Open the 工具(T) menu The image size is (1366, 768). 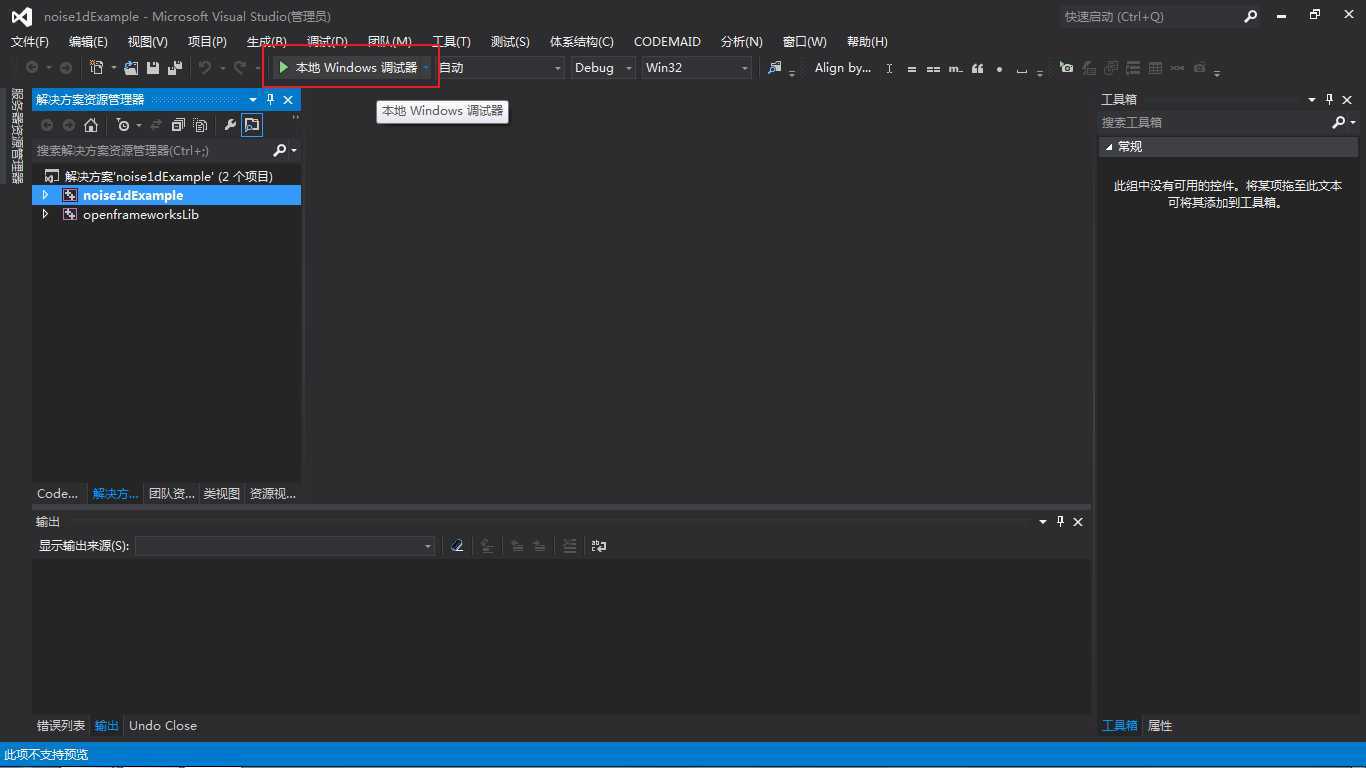451,41
